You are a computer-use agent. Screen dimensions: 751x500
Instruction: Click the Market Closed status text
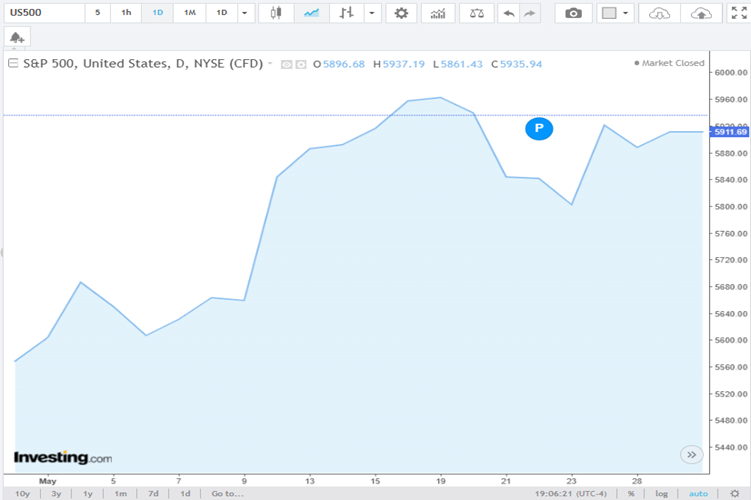(672, 63)
